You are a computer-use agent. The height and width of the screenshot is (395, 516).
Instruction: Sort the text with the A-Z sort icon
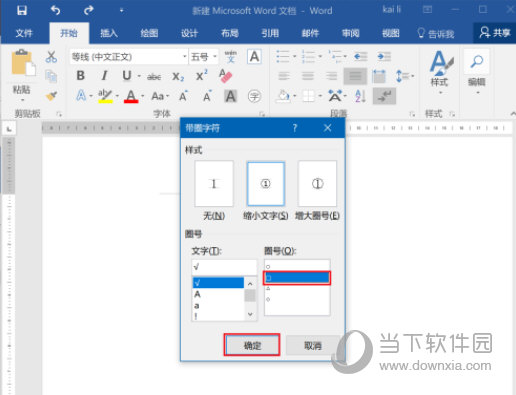pyautogui.click(x=360, y=96)
